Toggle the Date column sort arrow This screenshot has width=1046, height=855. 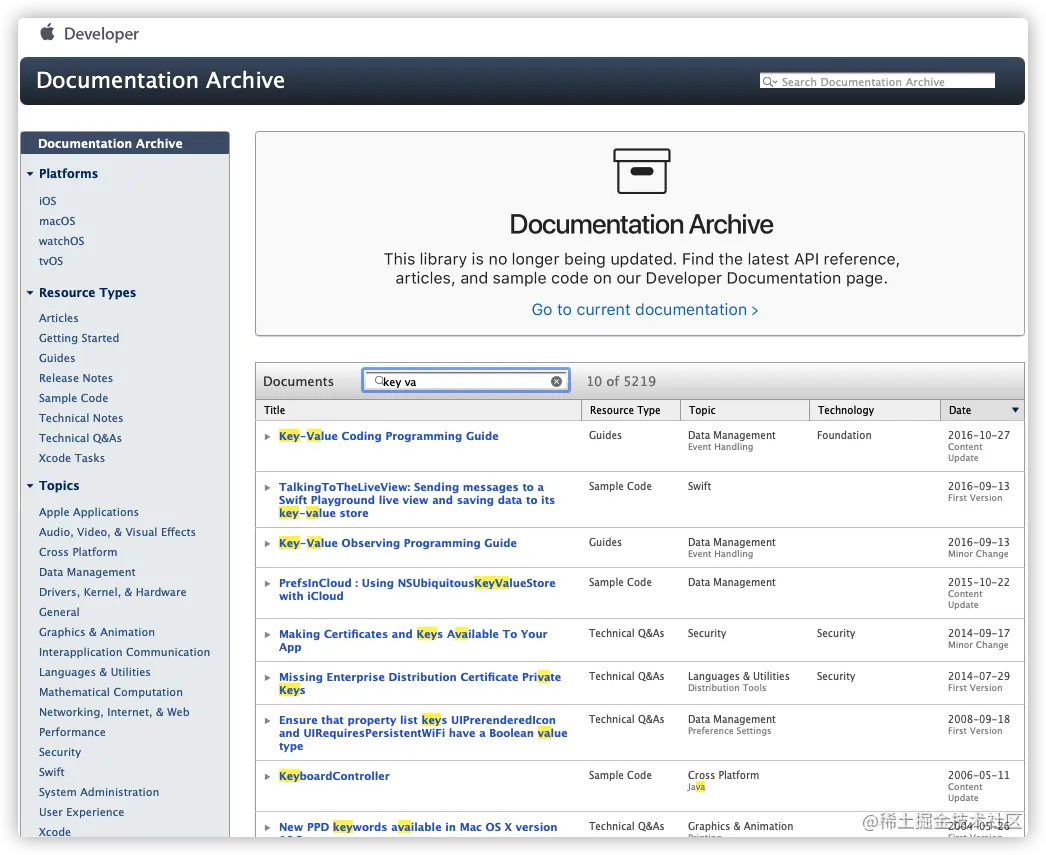pyautogui.click(x=1015, y=410)
